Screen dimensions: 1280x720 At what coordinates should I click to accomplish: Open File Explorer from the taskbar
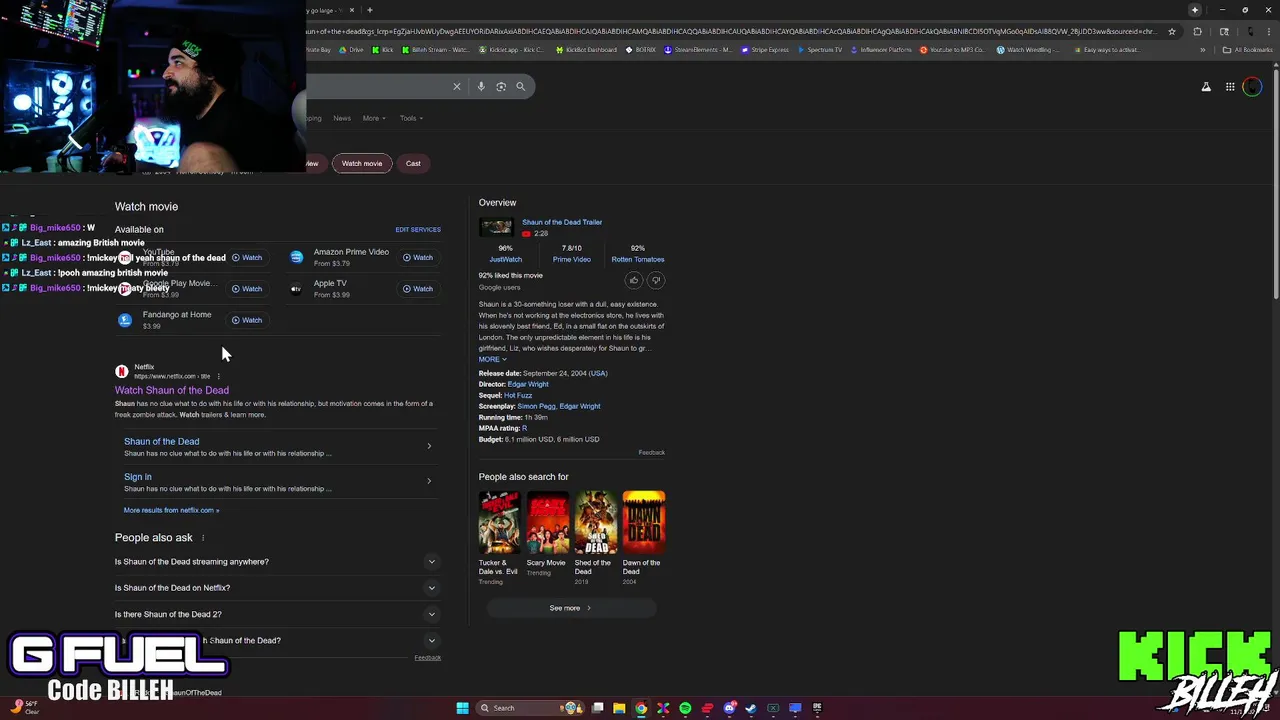coord(619,708)
